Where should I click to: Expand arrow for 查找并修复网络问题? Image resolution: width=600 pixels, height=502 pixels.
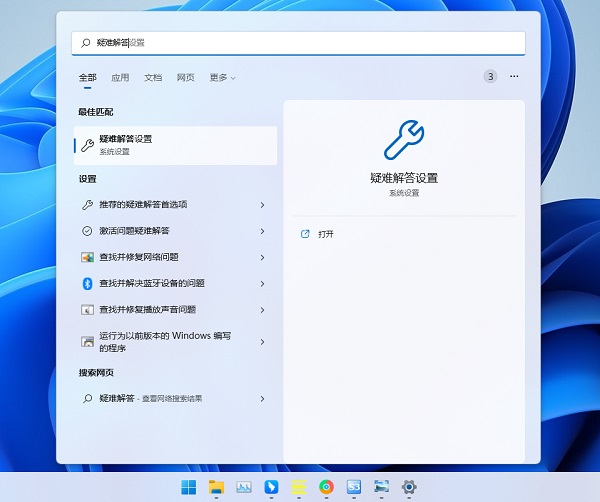[262, 258]
